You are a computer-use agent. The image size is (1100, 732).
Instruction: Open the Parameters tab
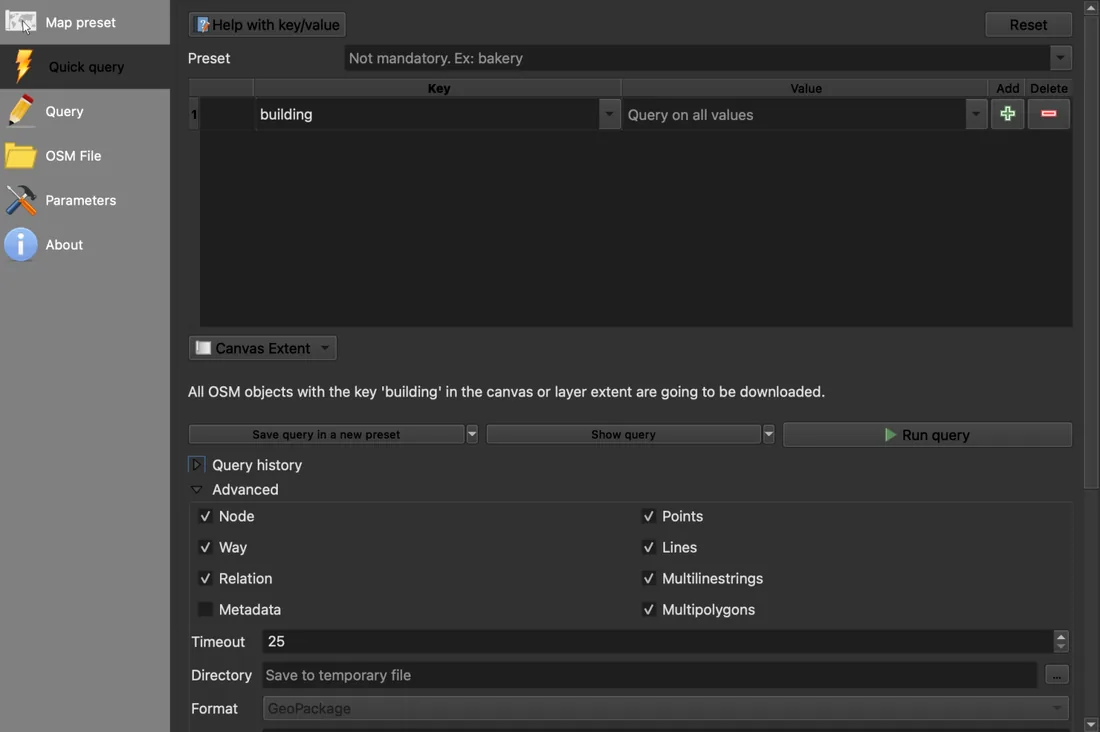tap(84, 200)
